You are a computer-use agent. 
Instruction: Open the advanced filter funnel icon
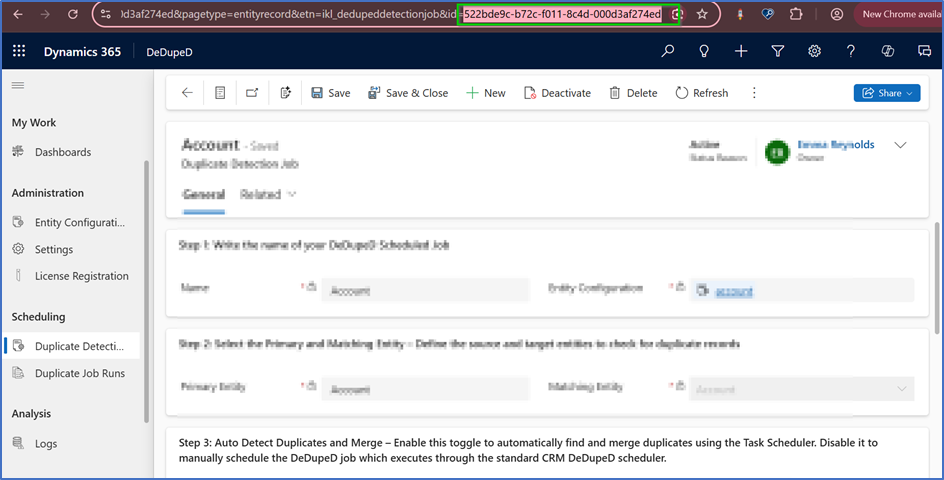pos(778,51)
